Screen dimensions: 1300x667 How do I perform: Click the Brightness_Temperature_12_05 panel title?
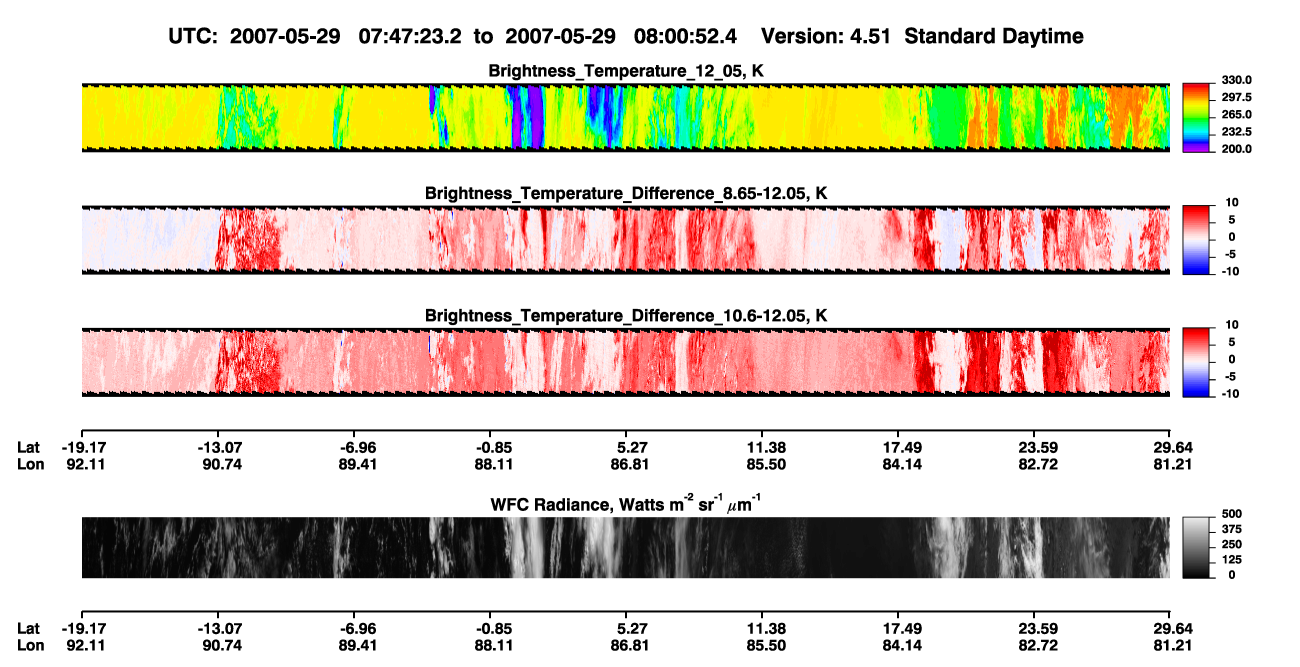click(625, 72)
